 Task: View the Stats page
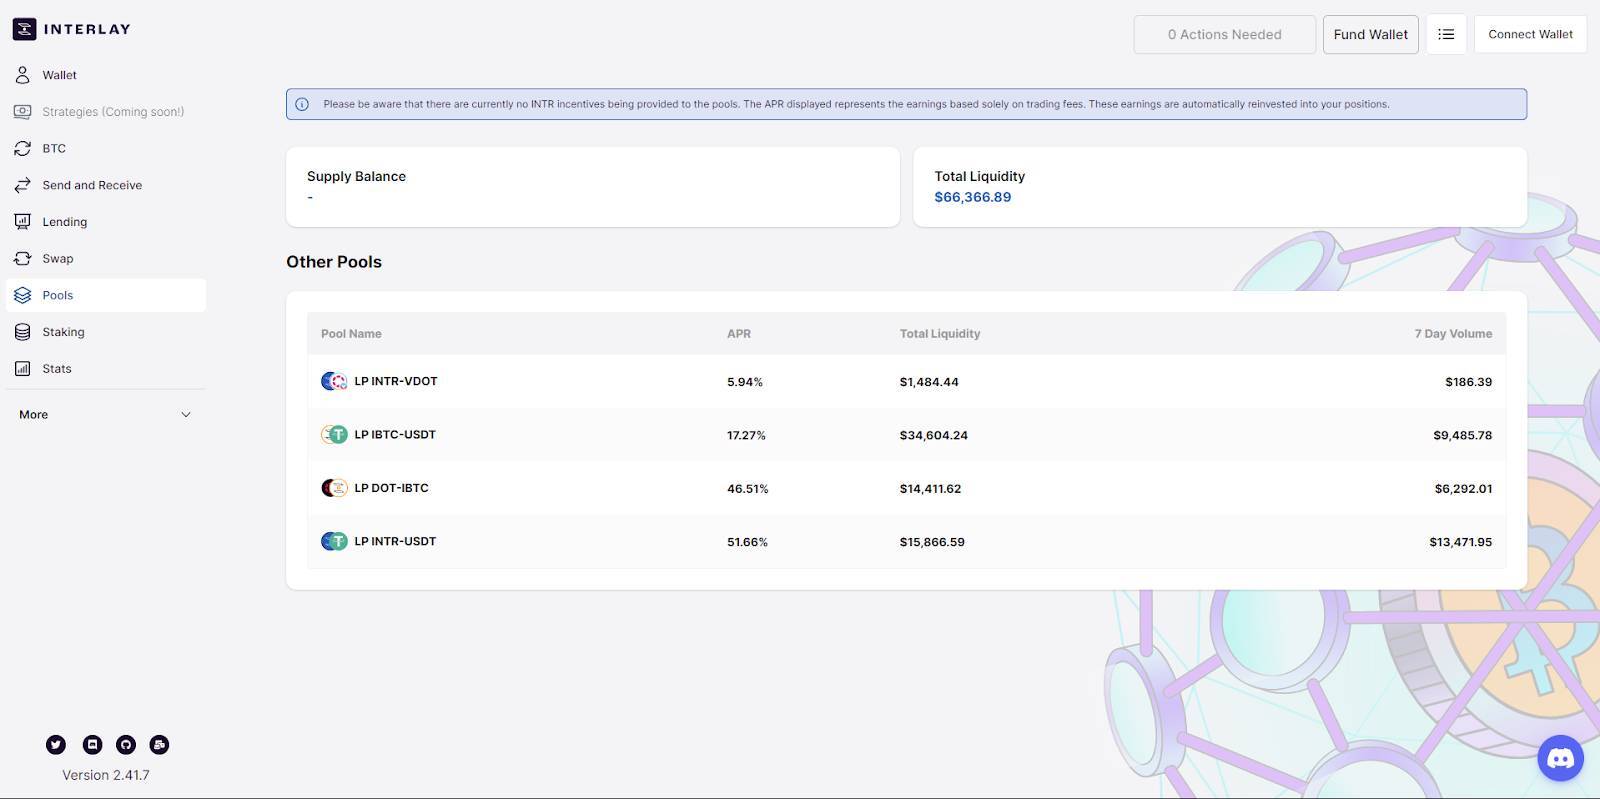[x=106, y=368]
